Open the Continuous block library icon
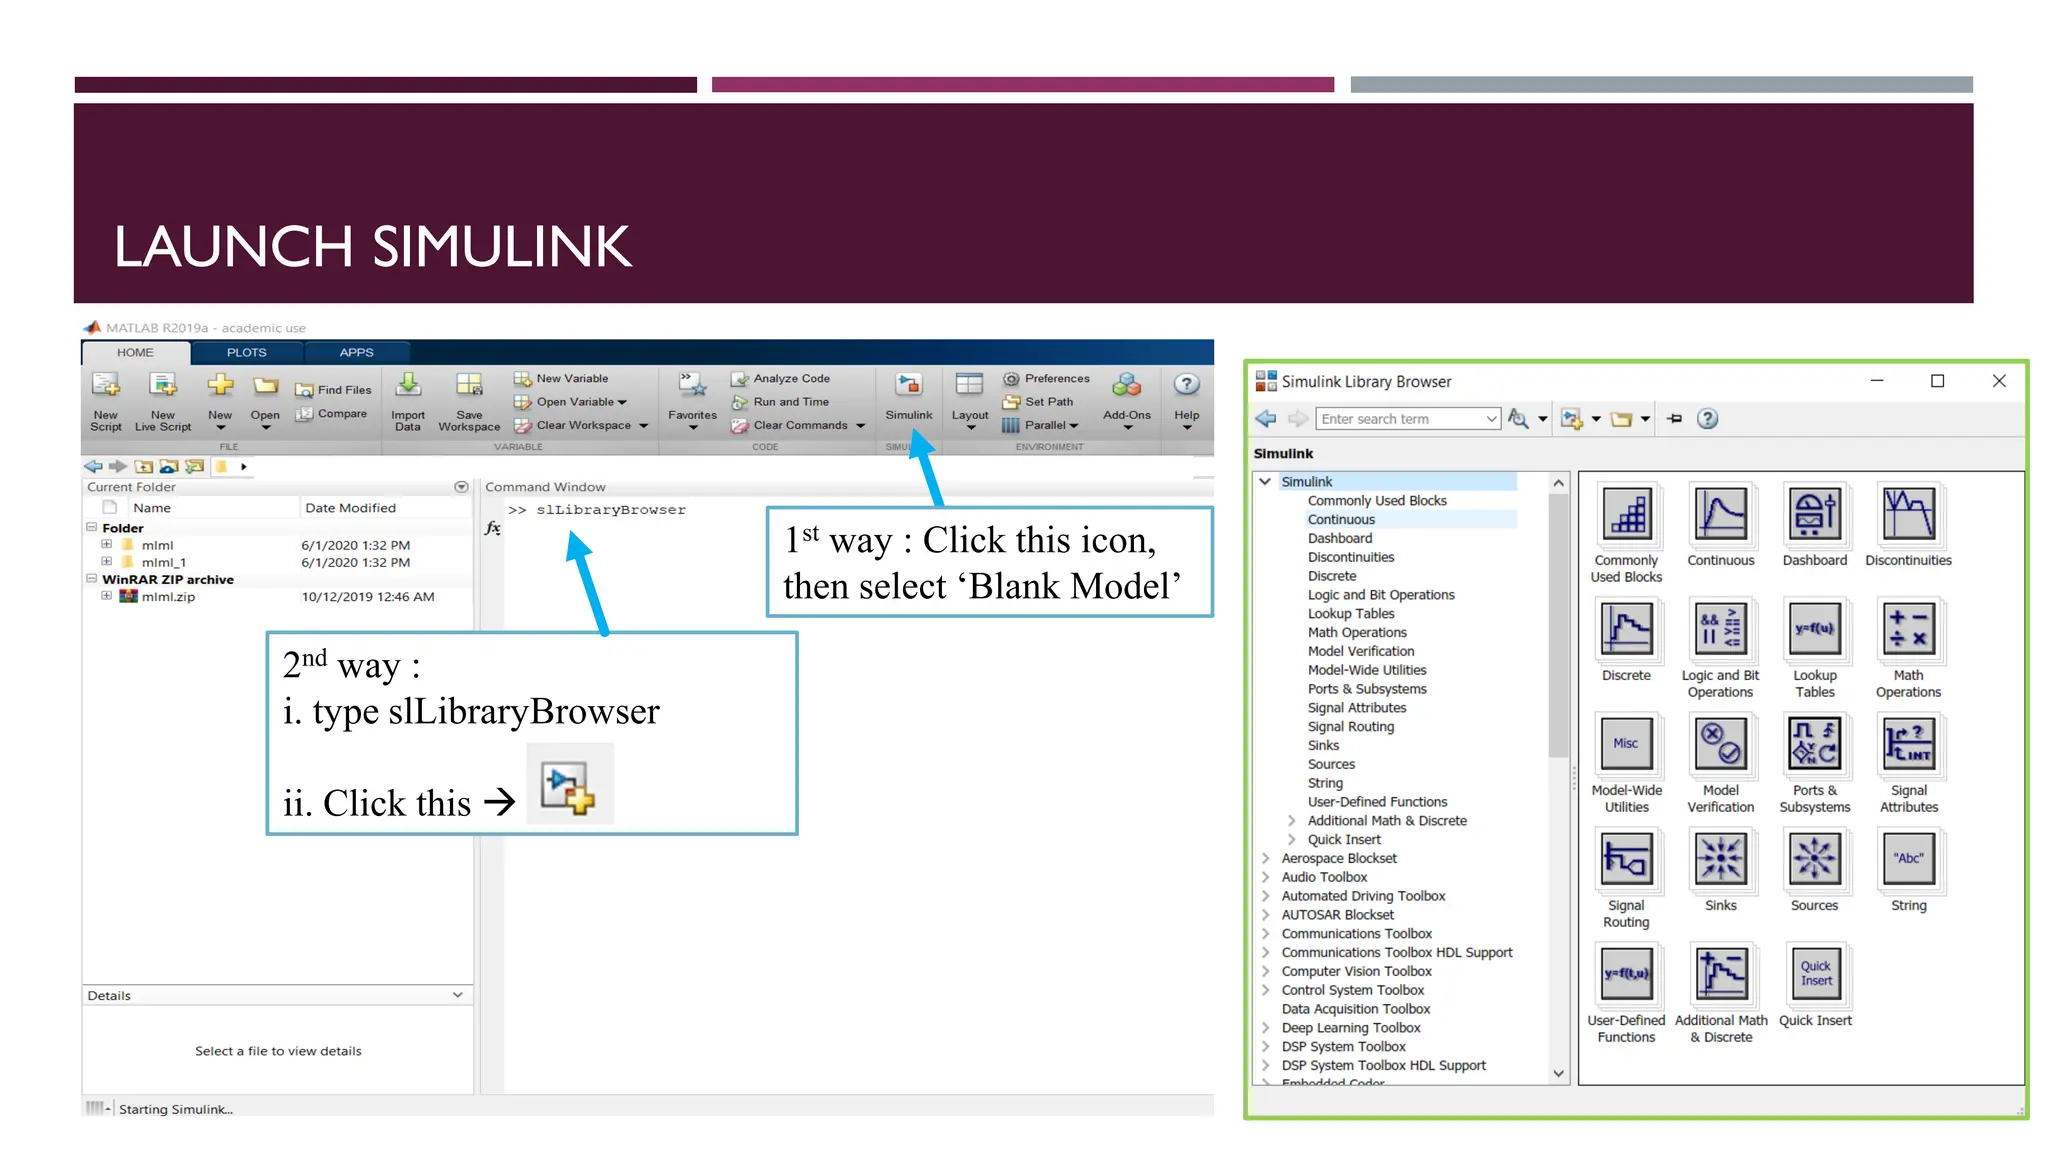Screen dimensions: 2048x1152 (1720, 514)
